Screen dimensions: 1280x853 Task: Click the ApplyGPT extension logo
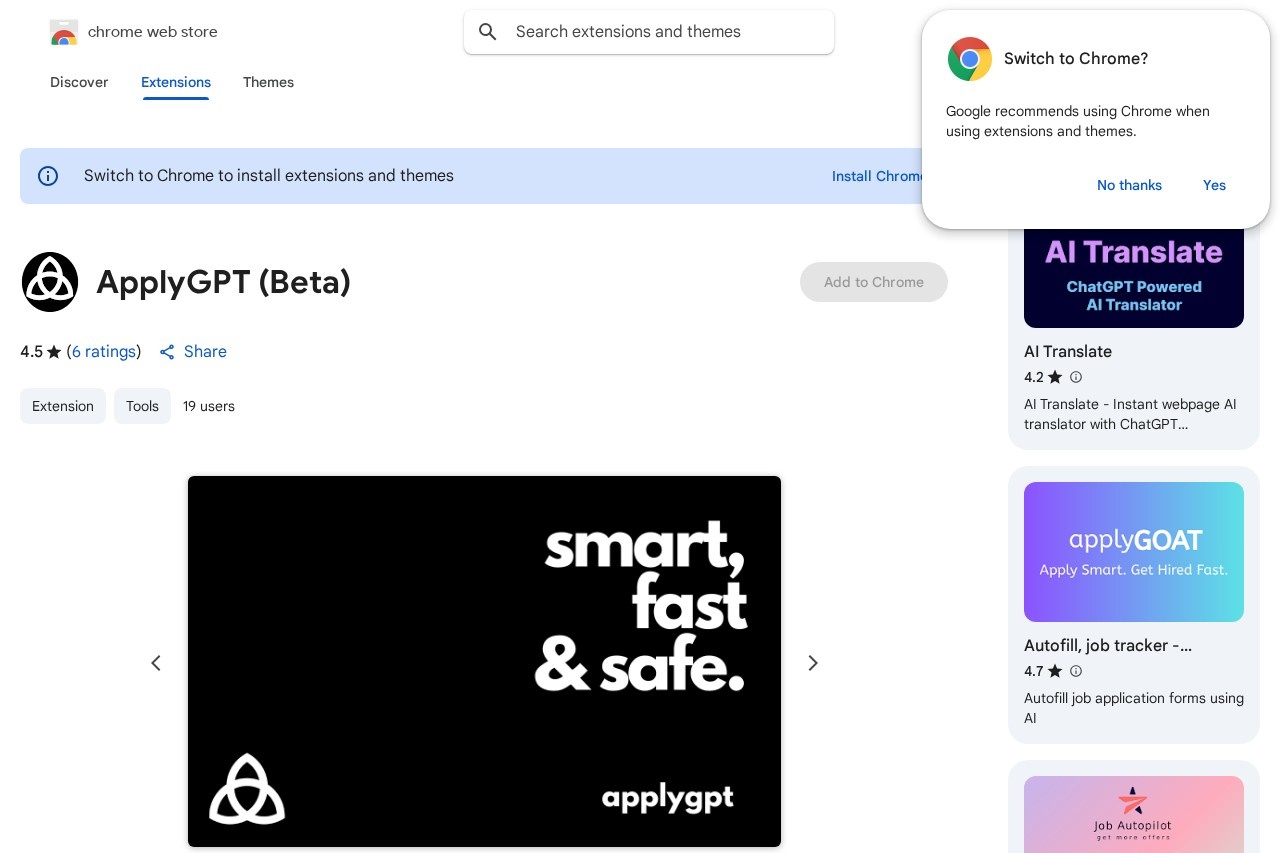(50, 282)
